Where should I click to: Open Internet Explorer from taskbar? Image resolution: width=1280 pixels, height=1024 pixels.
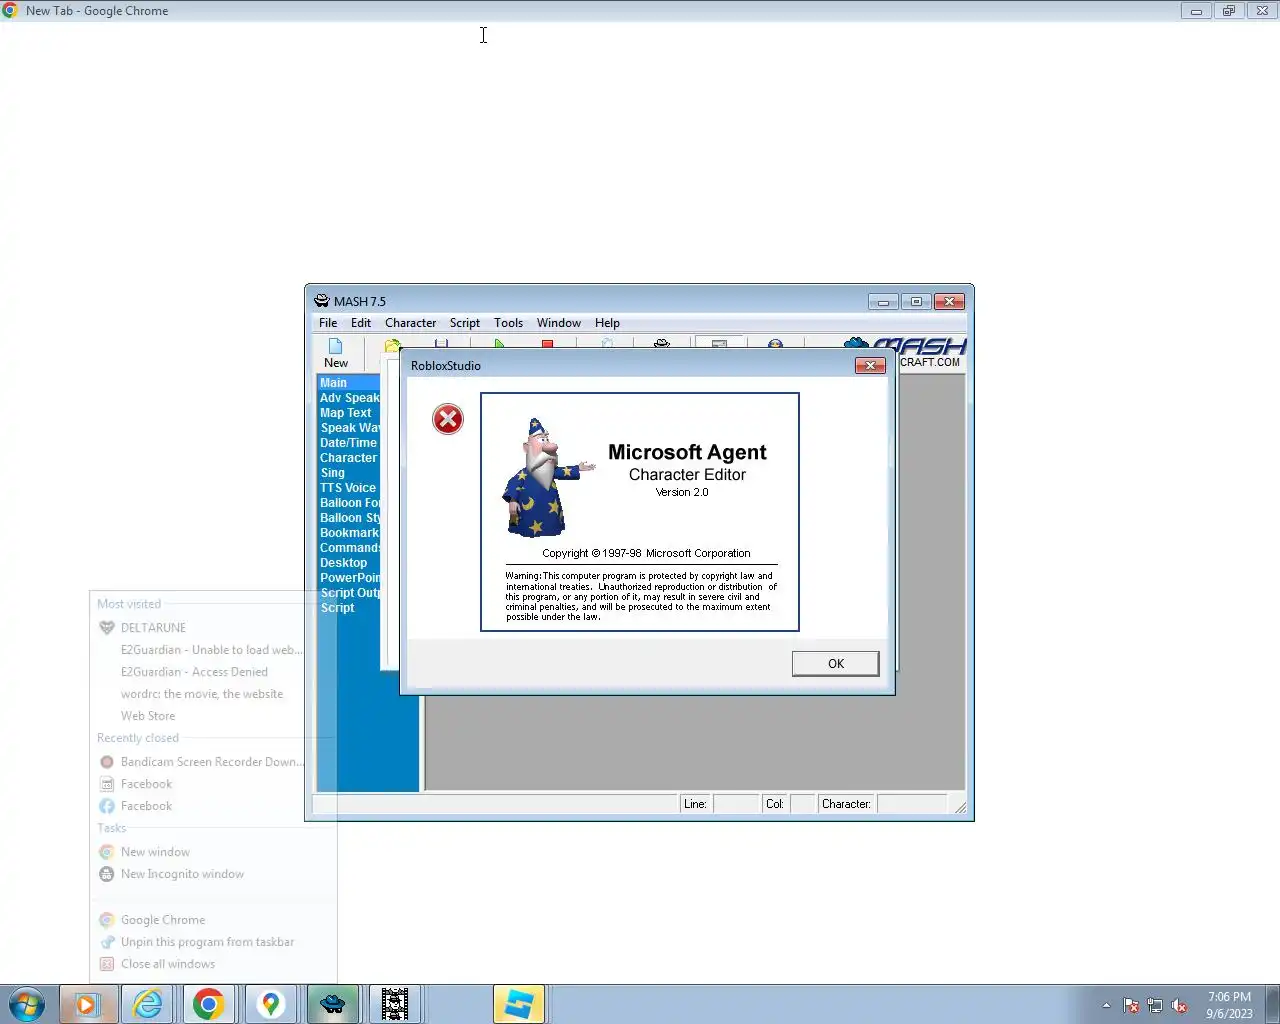(x=148, y=1004)
